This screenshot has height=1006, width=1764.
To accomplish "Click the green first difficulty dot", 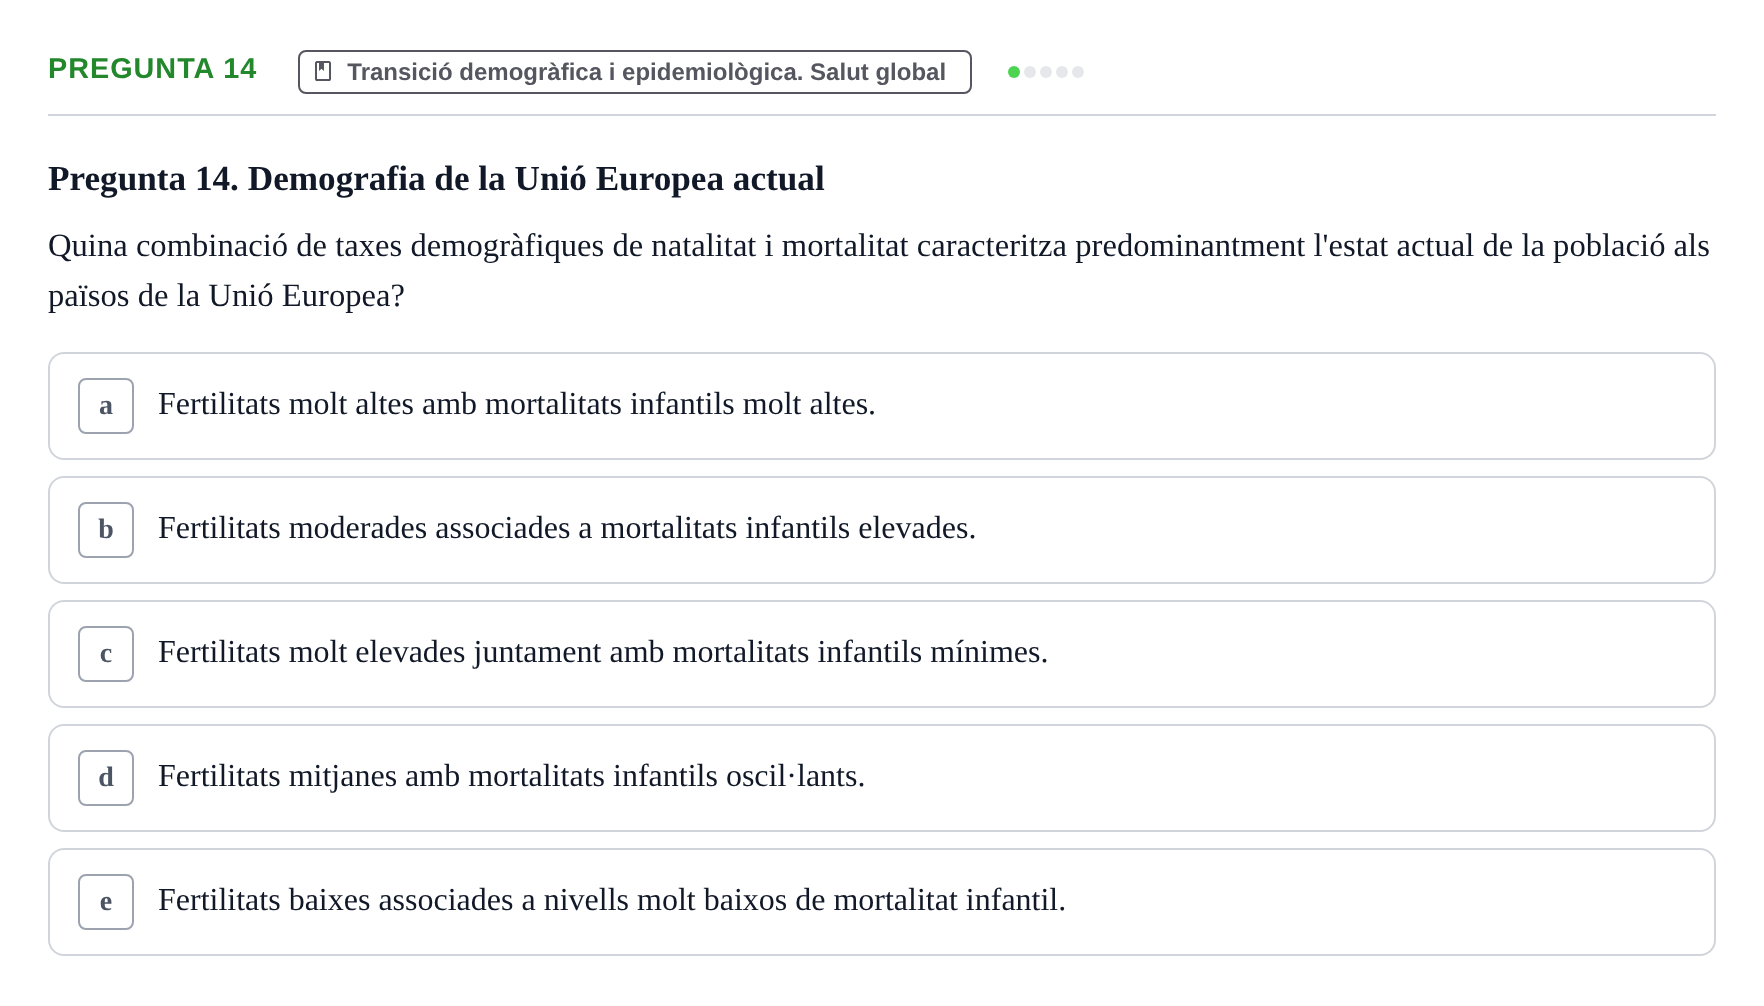I will [1014, 72].
